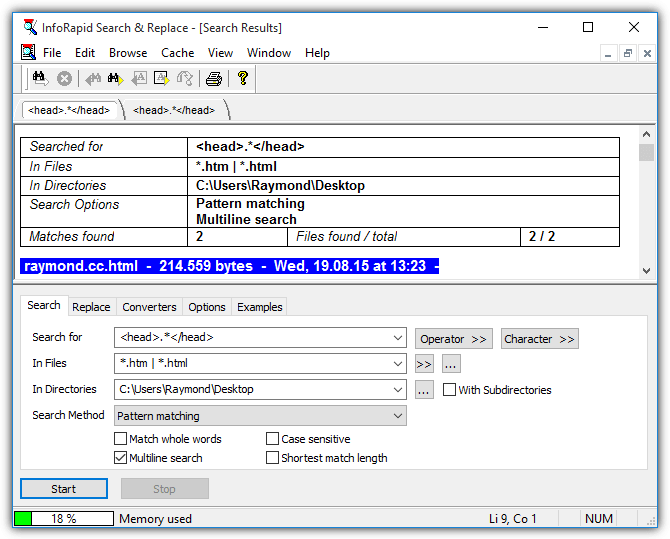Screen dimensions: 670x539
Task: Expand the In Files dropdown arrow
Action: (x=397, y=364)
